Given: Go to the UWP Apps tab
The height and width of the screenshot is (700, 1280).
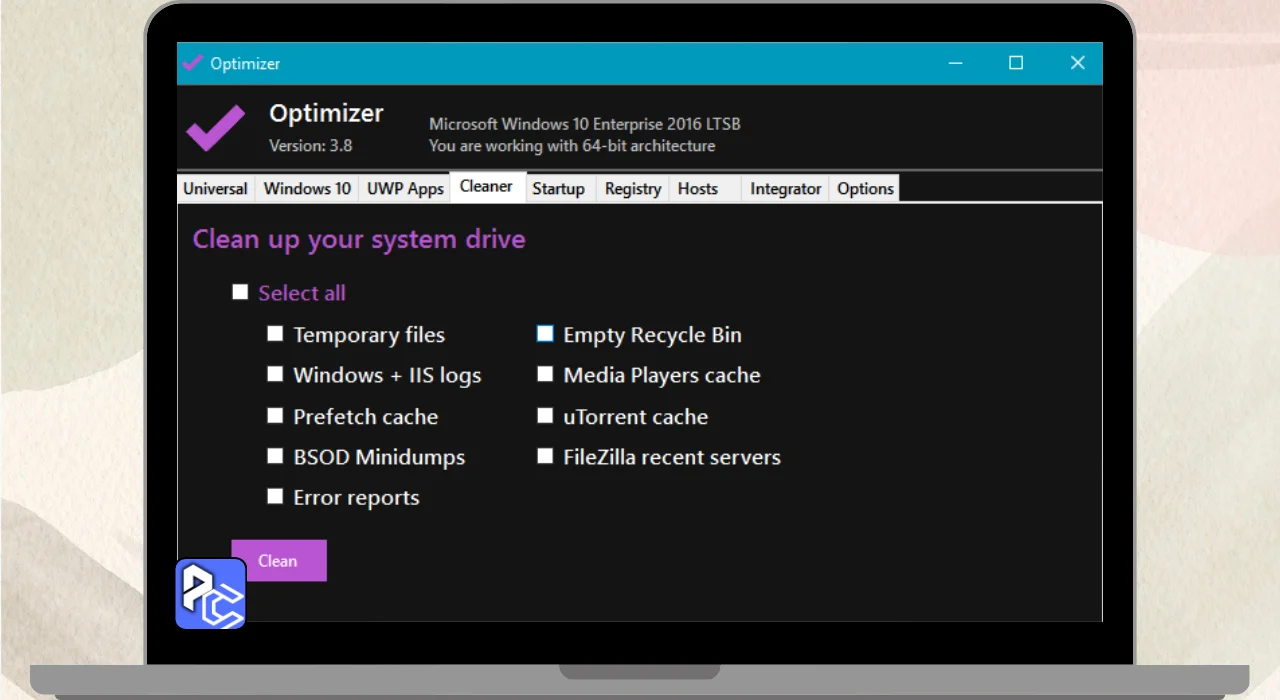Looking at the screenshot, I should [405, 189].
